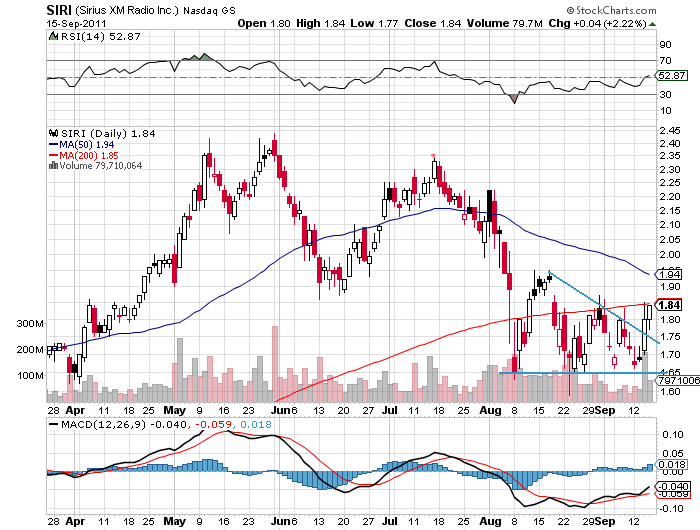Click the High 1.84 value in header
This screenshot has height=530, width=700.
click(321, 23)
